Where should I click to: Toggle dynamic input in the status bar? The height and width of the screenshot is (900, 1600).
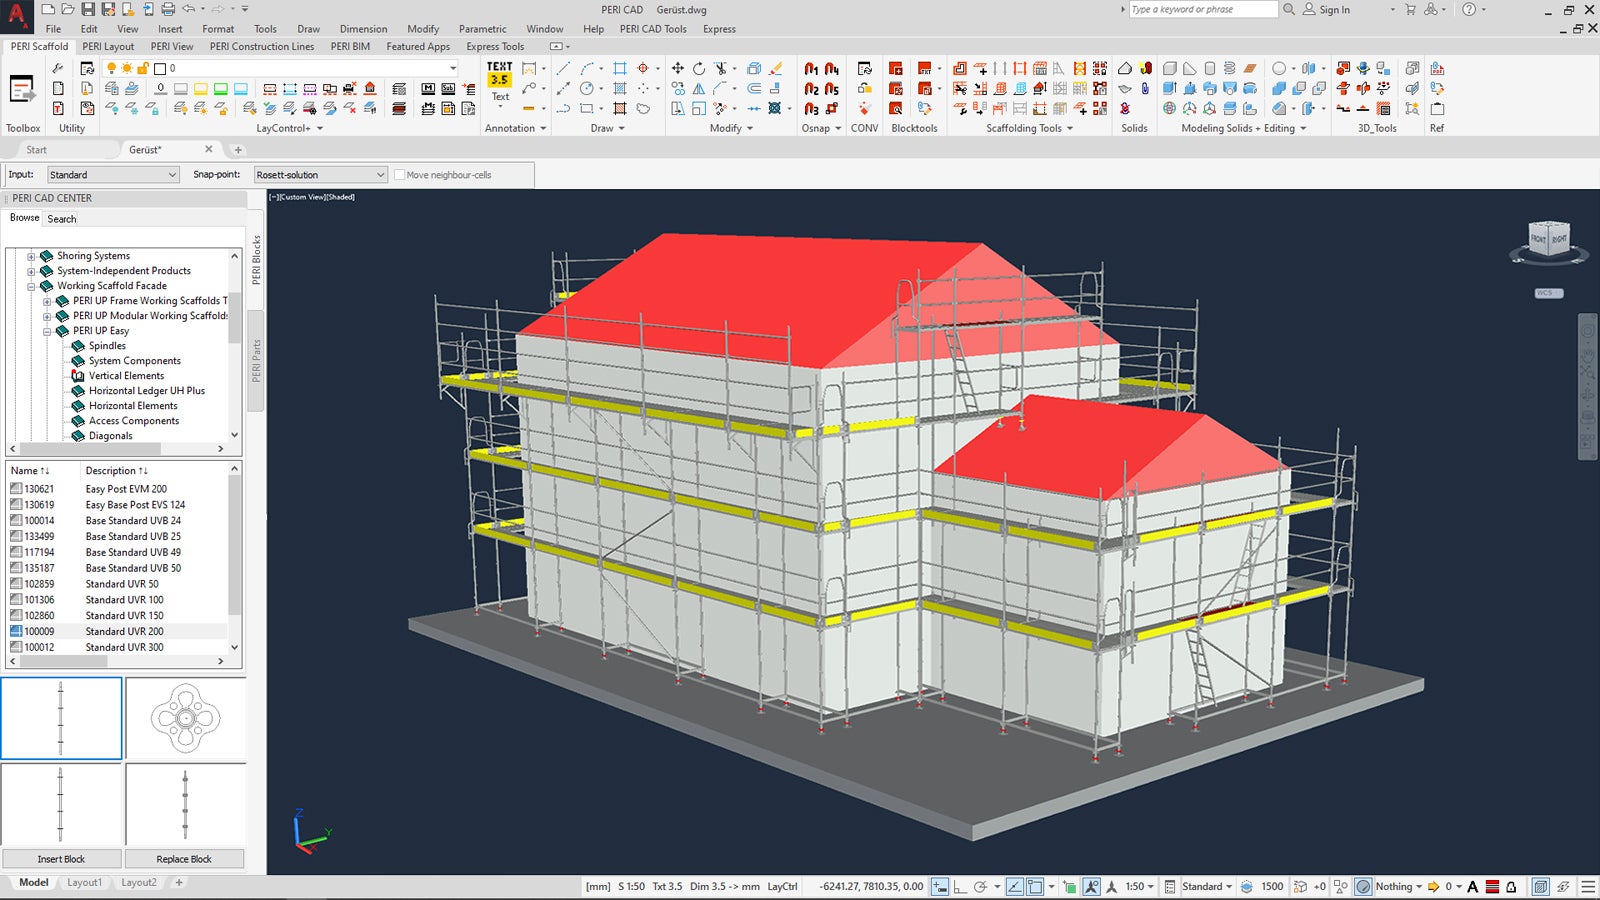coord(940,887)
